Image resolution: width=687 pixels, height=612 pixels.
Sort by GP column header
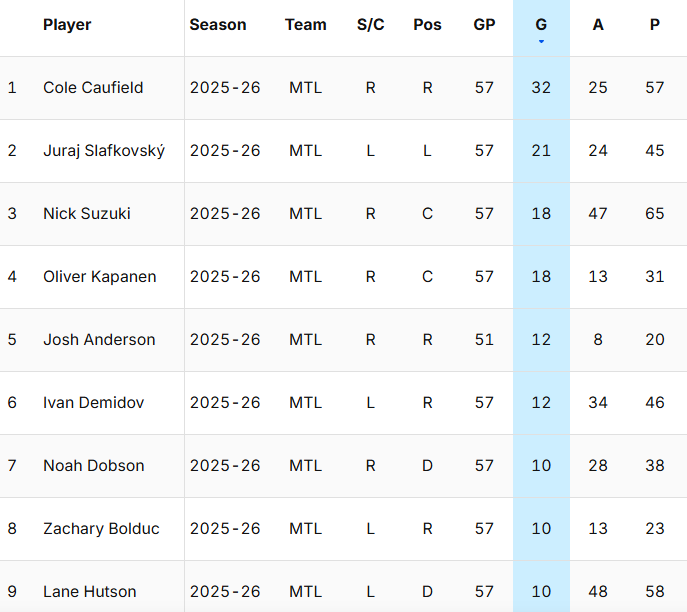[x=484, y=24]
